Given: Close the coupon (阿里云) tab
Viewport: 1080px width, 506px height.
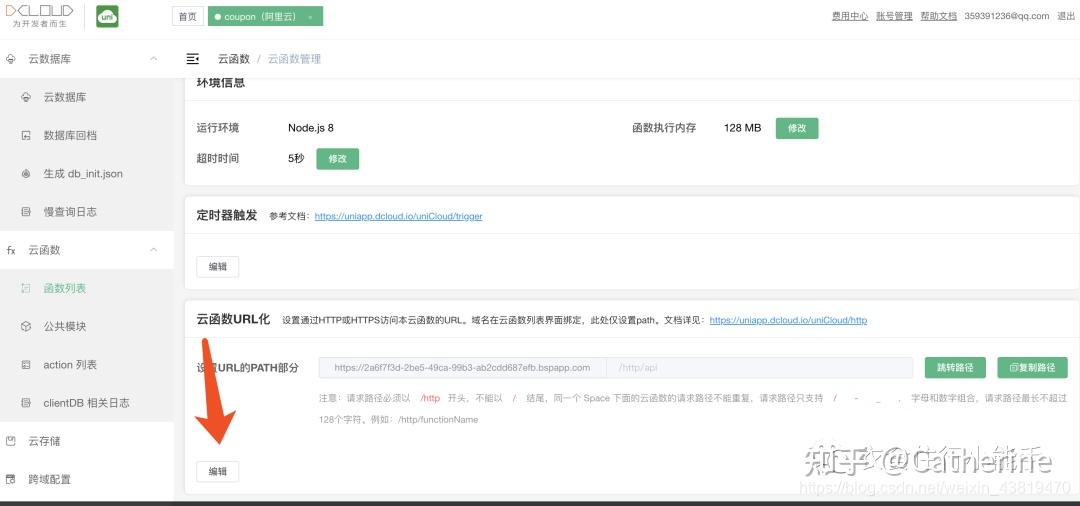Looking at the screenshot, I should 311,17.
